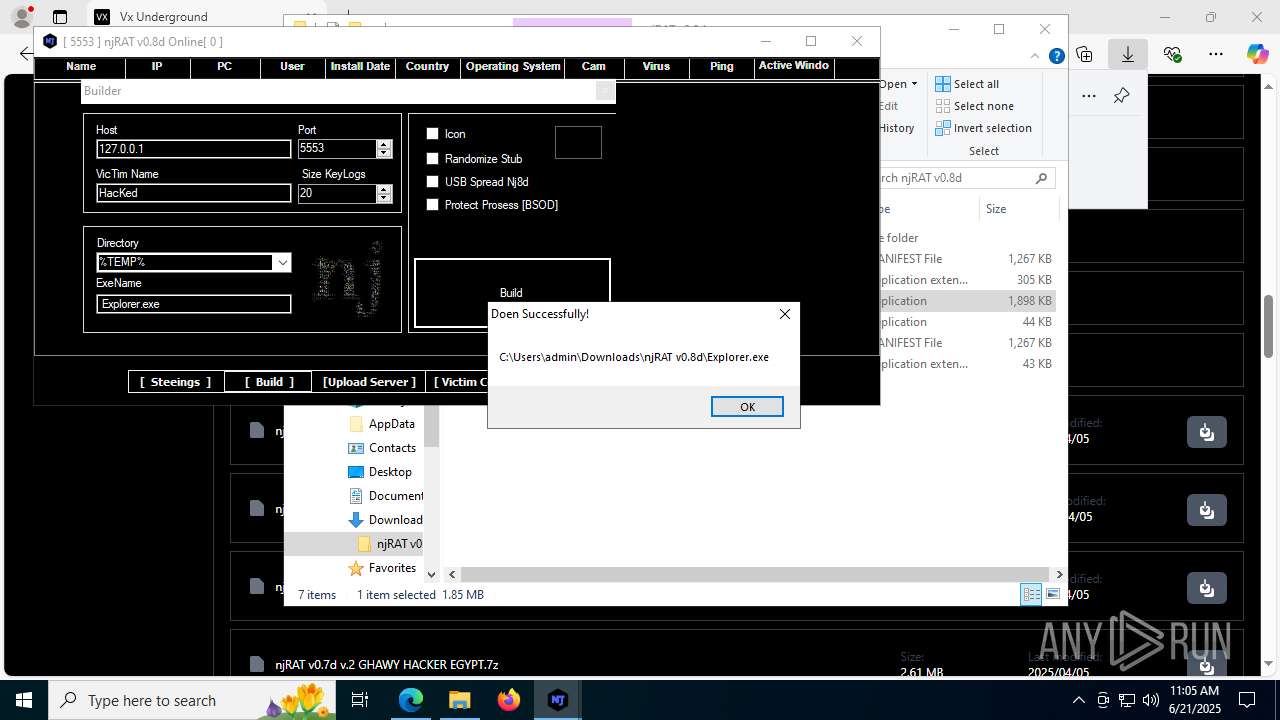Select the Name column header

click(81, 67)
